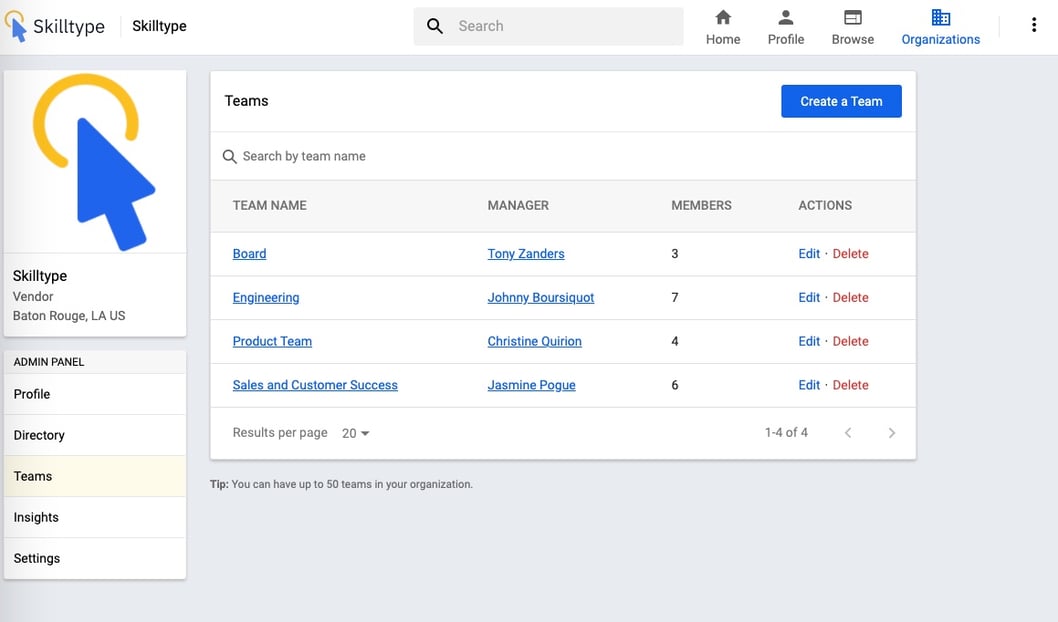Viewport: 1058px width, 622px height.
Task: Open Insights in the admin panel
Action: point(36,517)
